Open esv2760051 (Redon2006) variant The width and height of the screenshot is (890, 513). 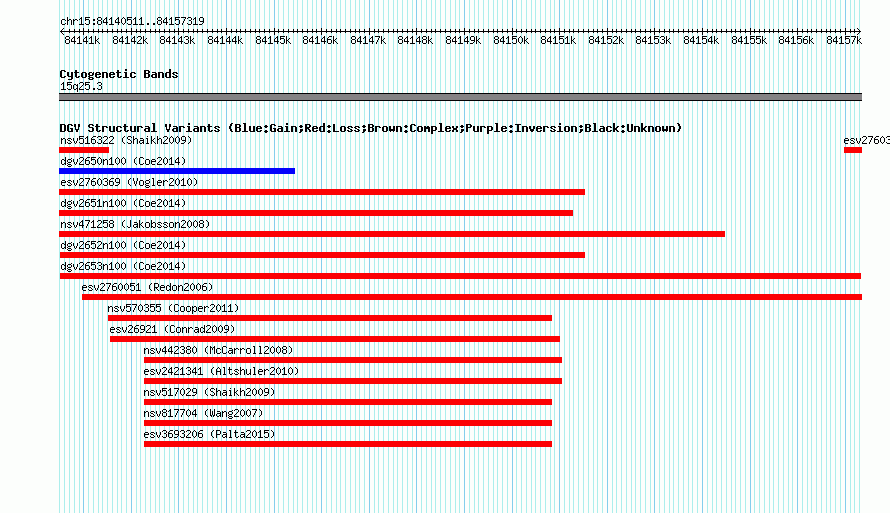coord(147,287)
